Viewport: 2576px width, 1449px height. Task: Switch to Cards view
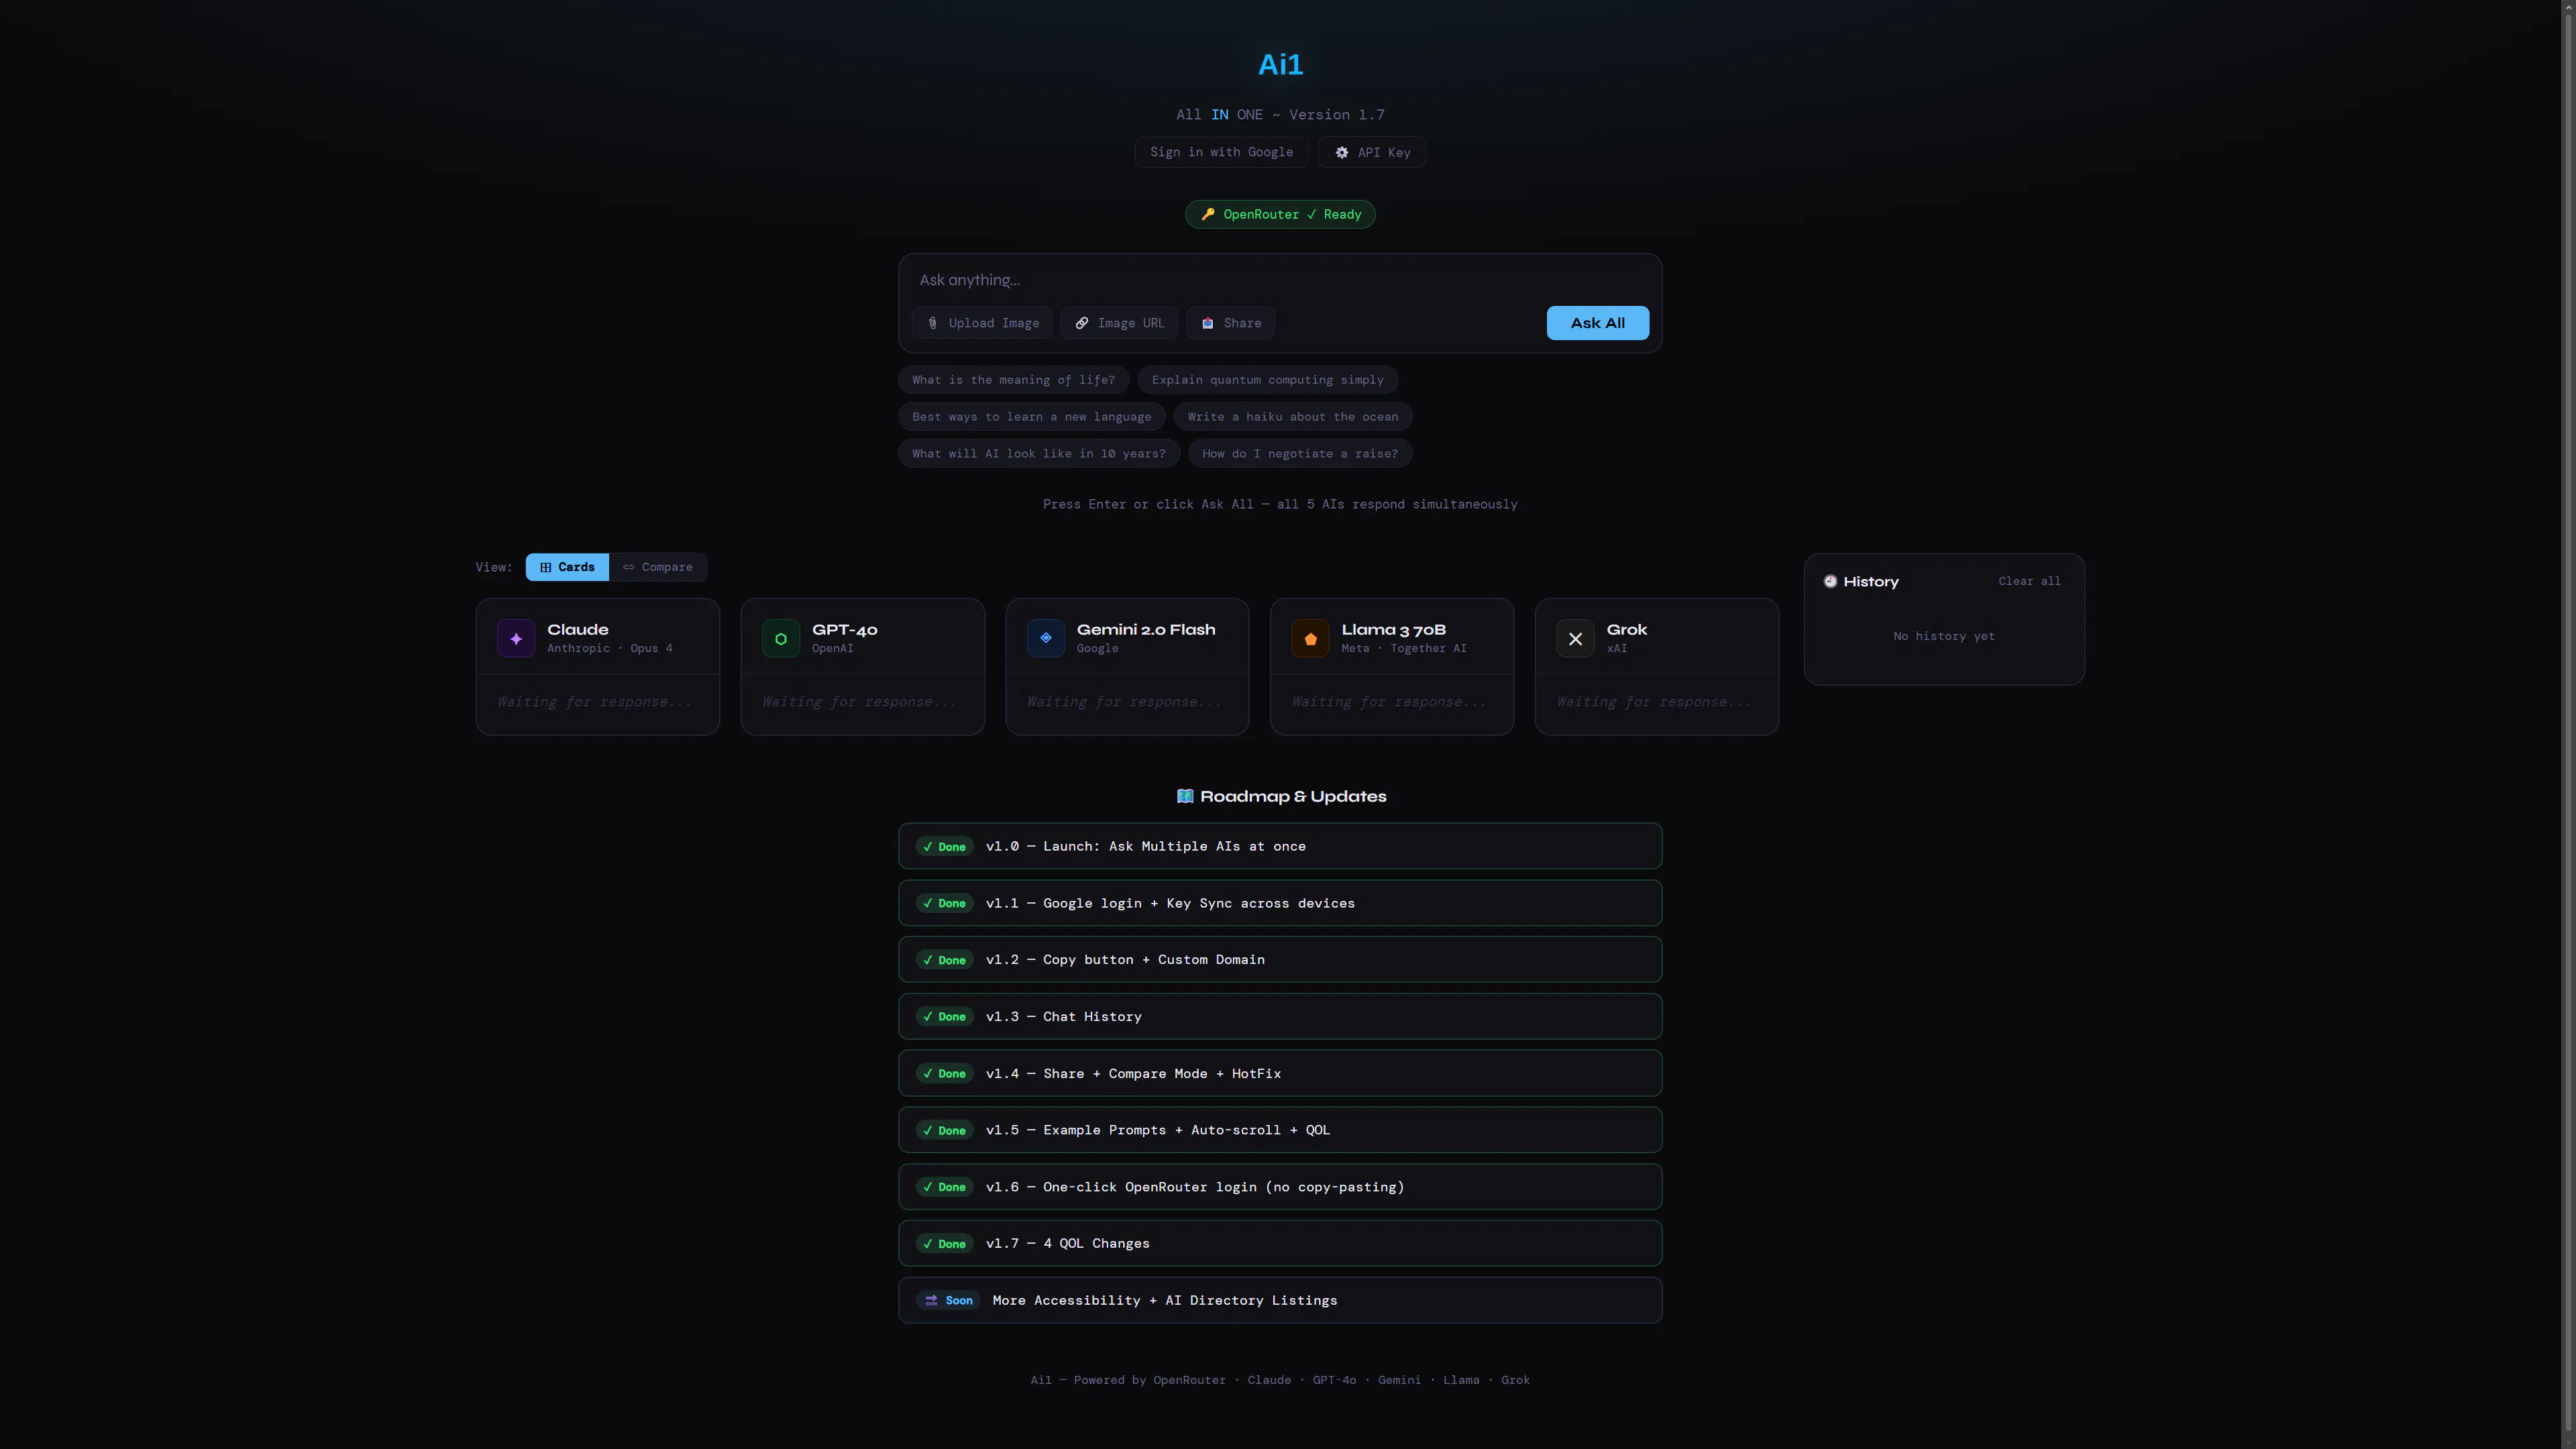567,567
